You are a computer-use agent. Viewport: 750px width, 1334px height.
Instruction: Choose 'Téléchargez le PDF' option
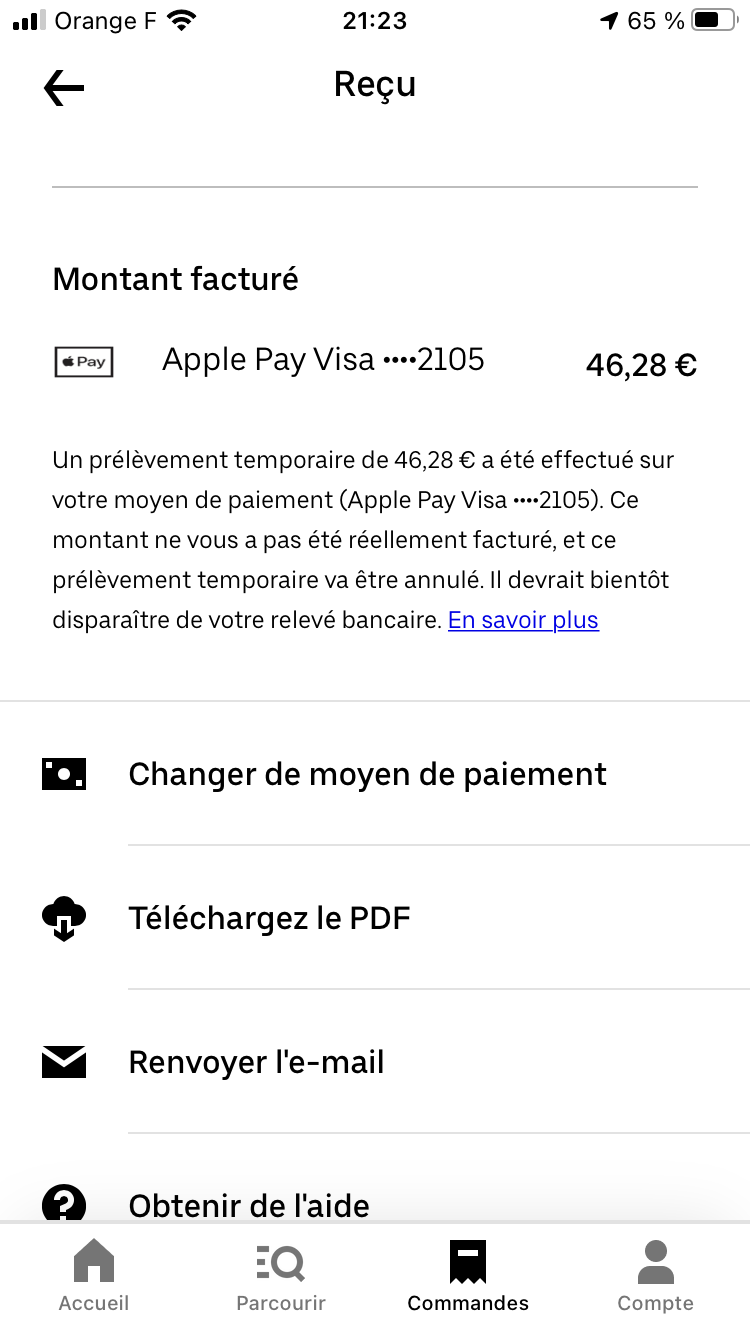270,918
